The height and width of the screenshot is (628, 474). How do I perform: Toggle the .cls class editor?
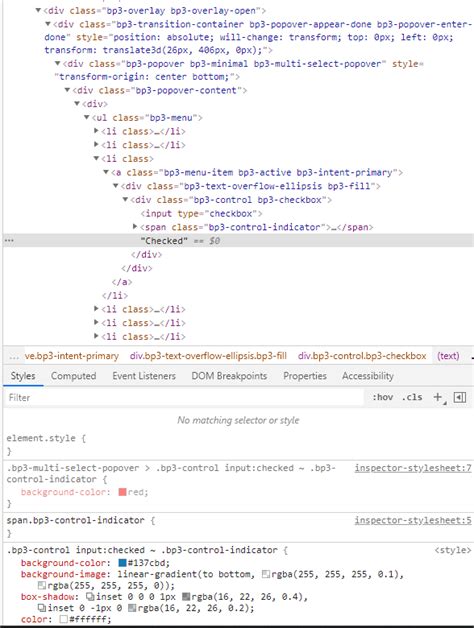[x=412, y=397]
